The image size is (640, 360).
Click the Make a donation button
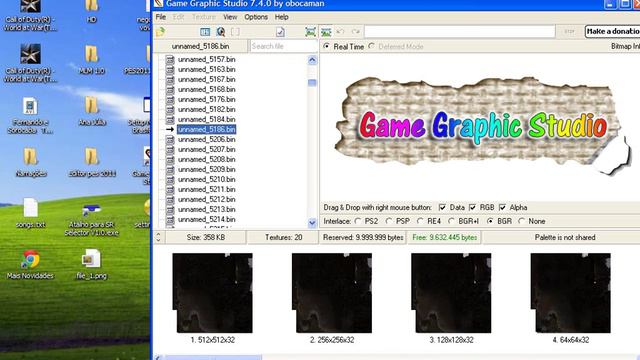point(612,31)
